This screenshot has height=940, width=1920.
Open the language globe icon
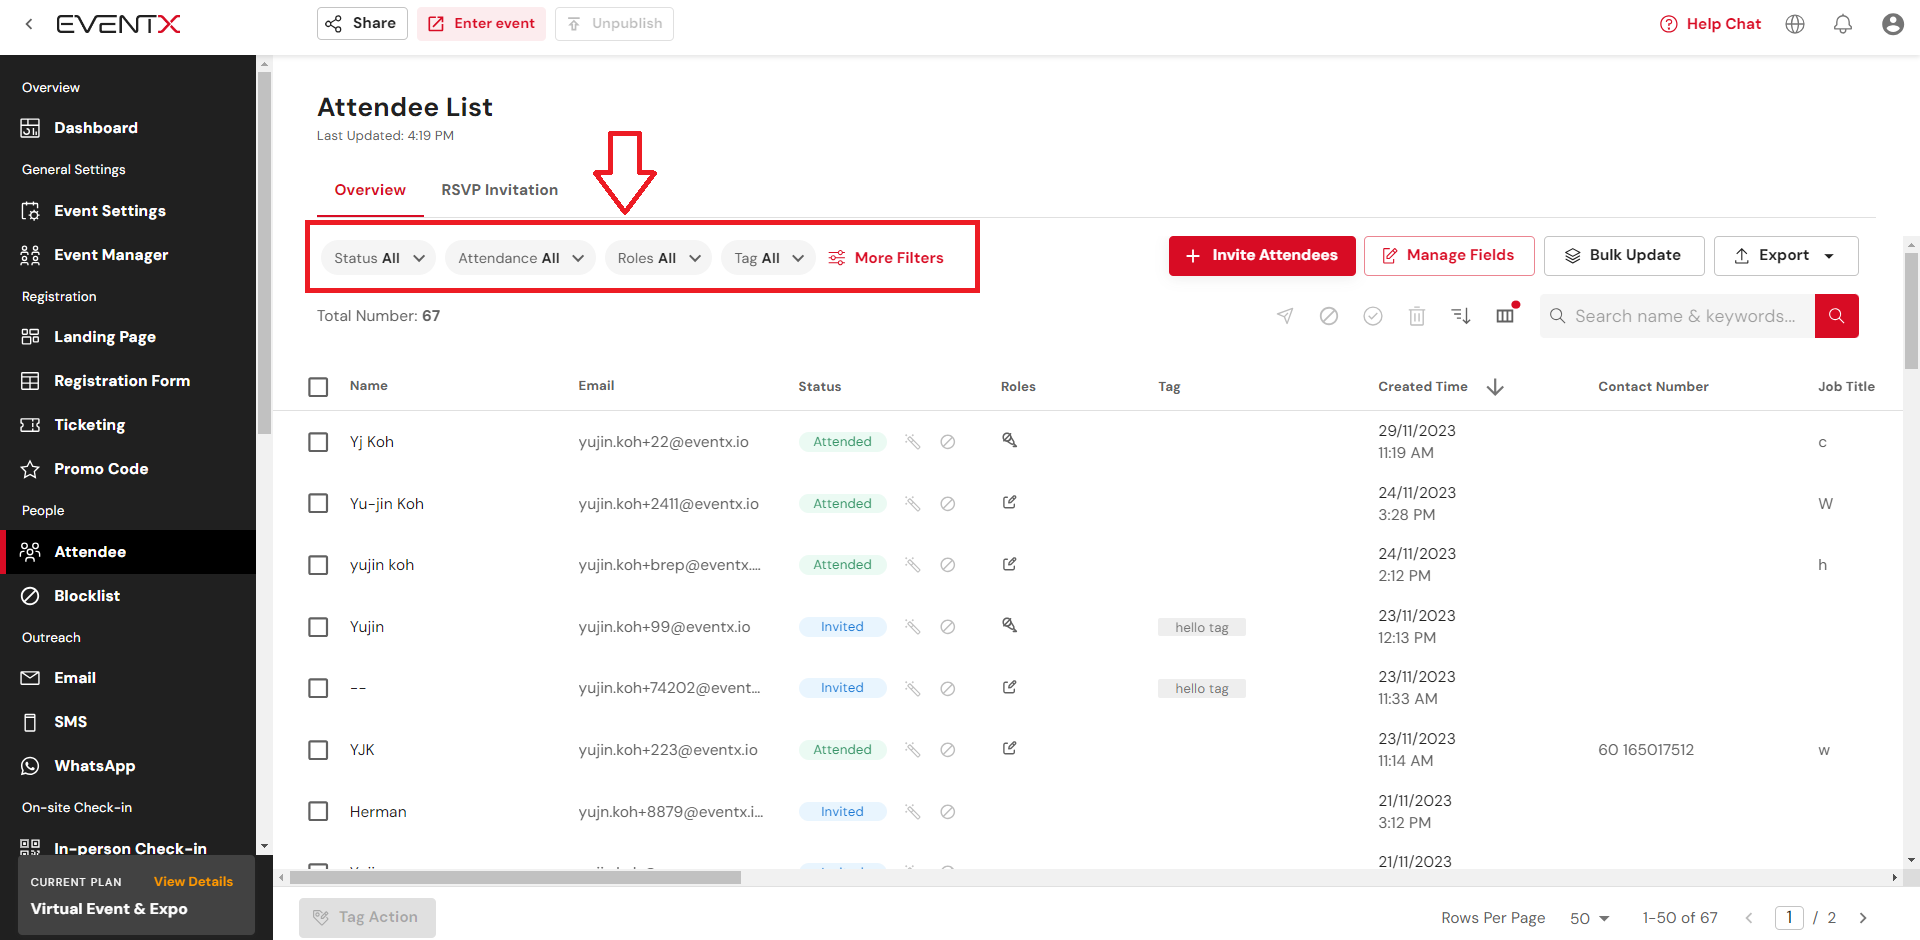pyautogui.click(x=1795, y=24)
